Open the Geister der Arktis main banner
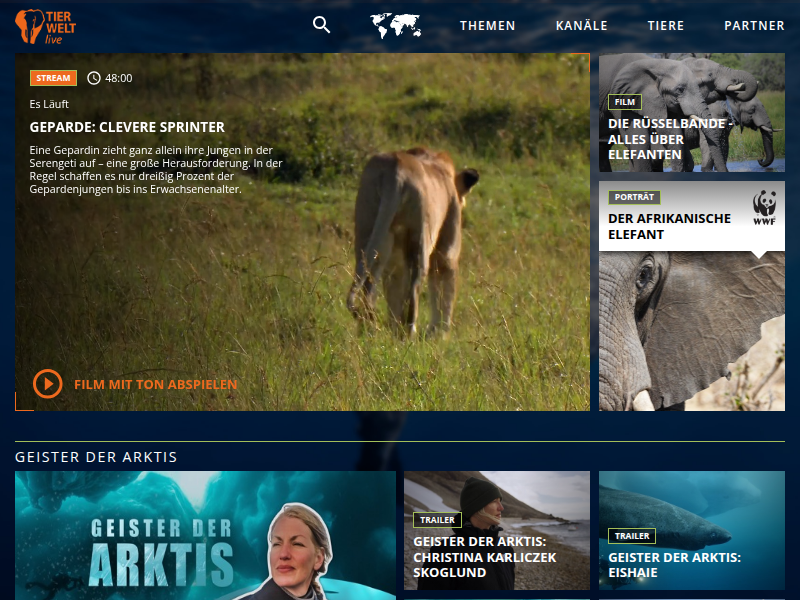 pos(205,535)
